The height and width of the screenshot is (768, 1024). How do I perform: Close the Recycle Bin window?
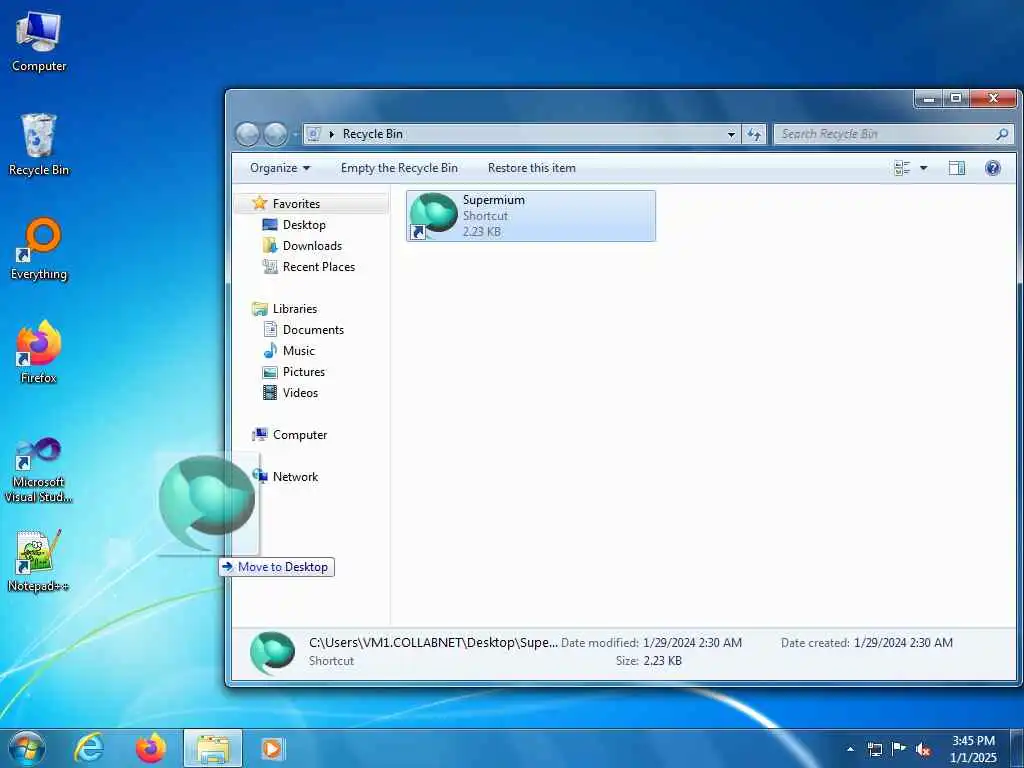tap(993, 99)
